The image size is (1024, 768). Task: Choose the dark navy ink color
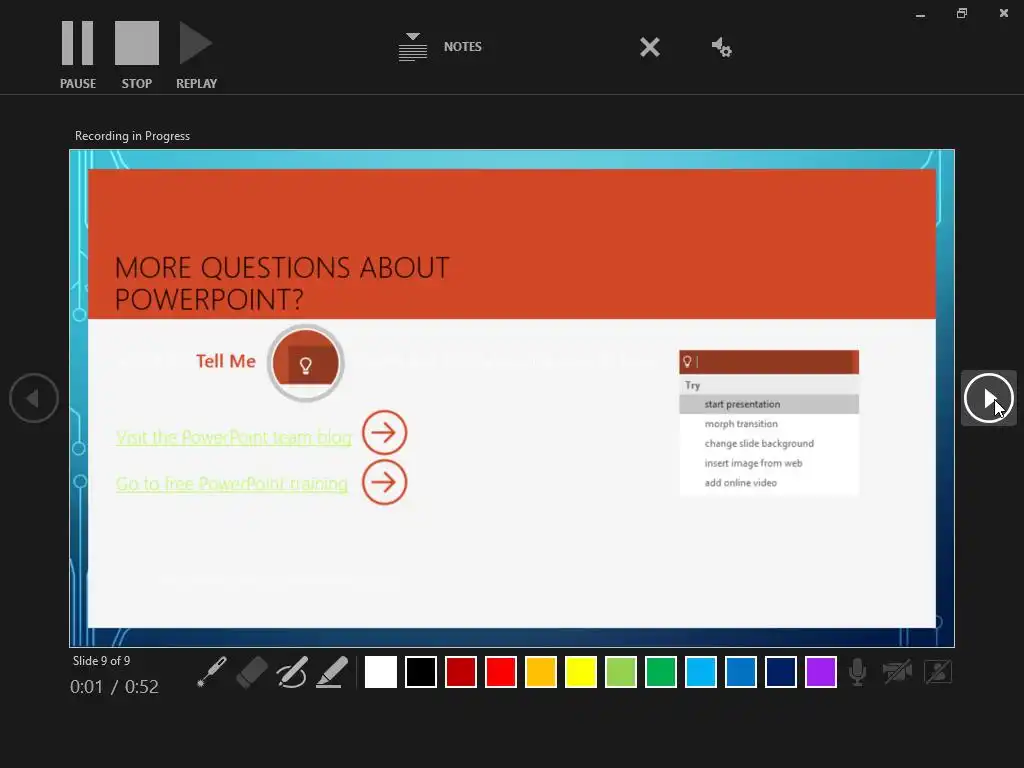click(781, 672)
